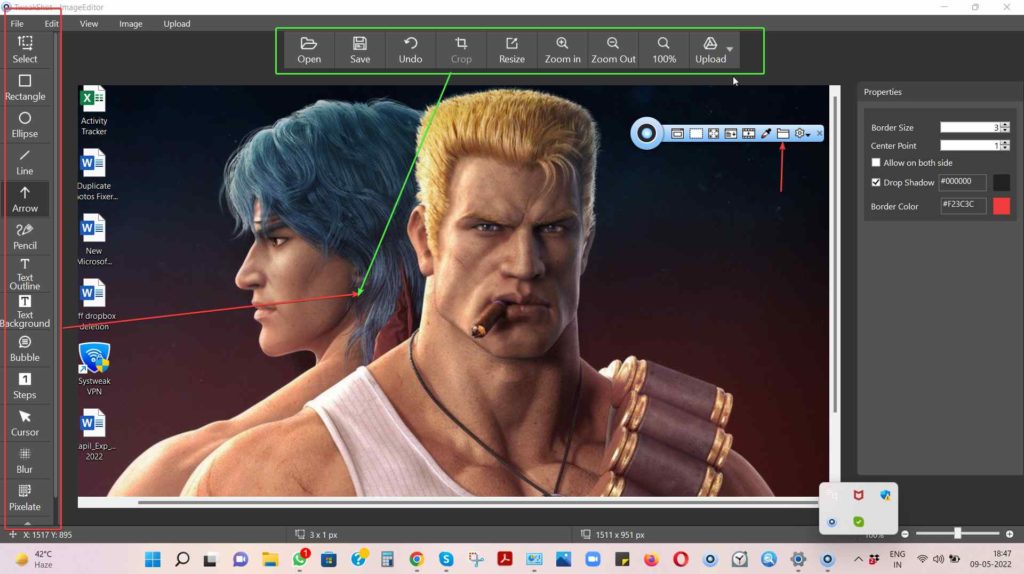Image resolution: width=1024 pixels, height=574 pixels.
Task: Open the Resize option
Action: click(511, 50)
